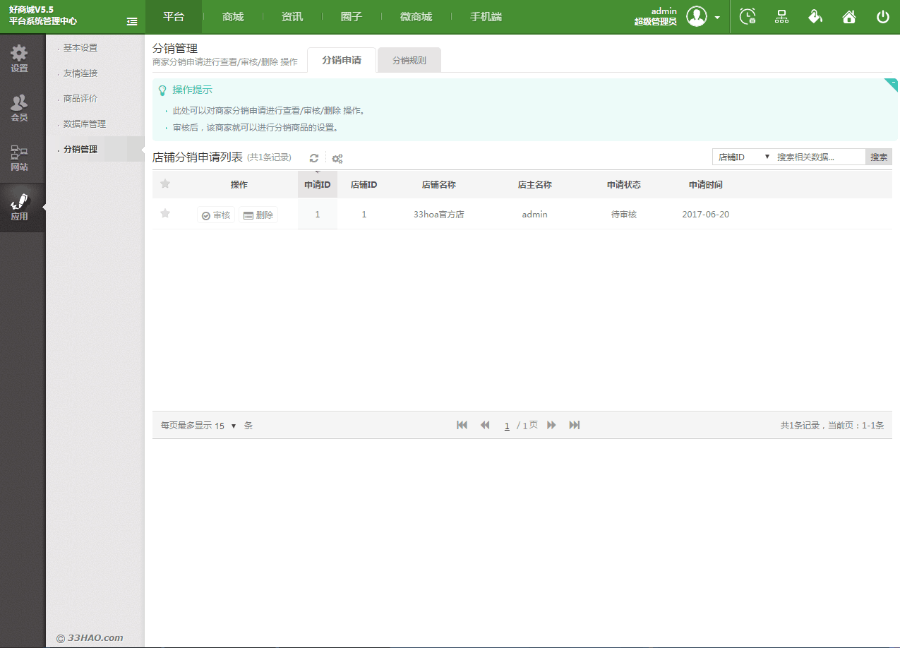The height and width of the screenshot is (648, 900).
Task: Click the power logout icon
Action: pyautogui.click(x=882, y=17)
